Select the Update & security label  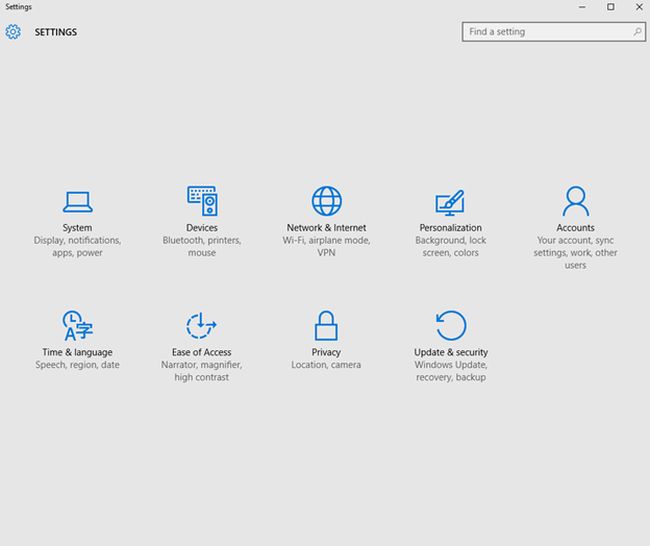point(451,352)
